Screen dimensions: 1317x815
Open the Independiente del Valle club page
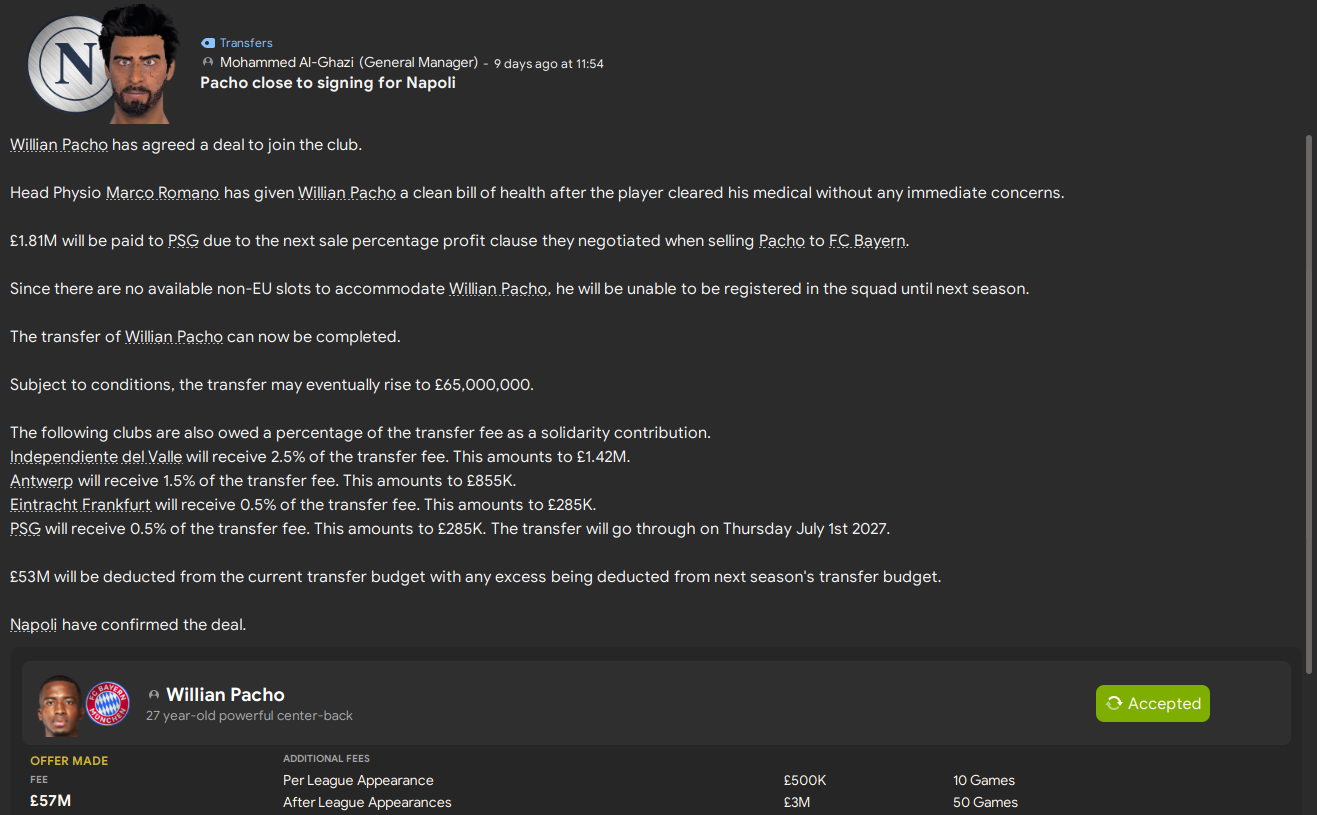pos(95,456)
